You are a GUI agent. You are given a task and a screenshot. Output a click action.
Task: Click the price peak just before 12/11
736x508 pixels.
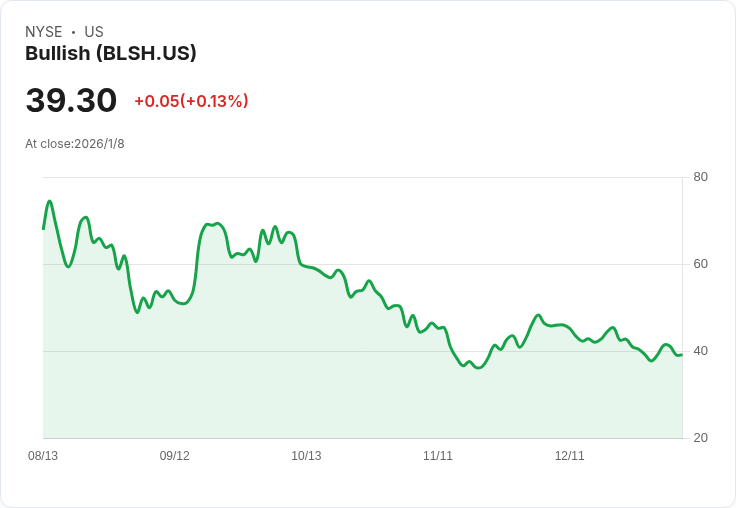(538, 315)
